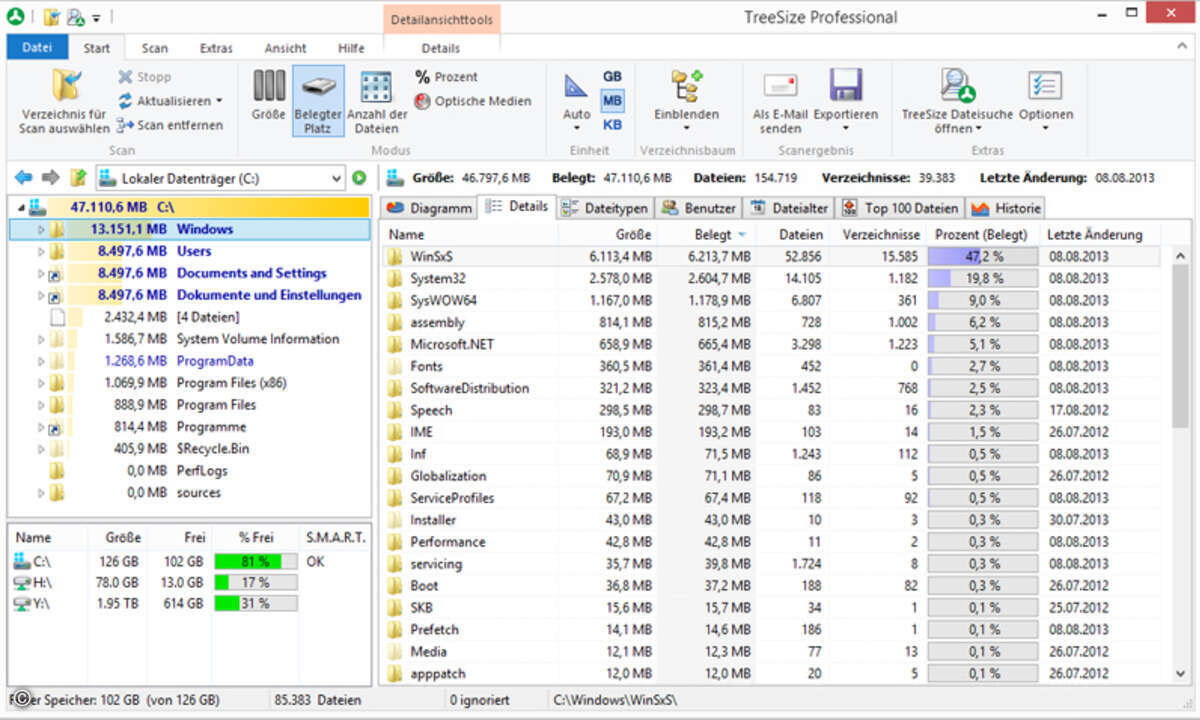The height and width of the screenshot is (720, 1200).
Task: Select the System Volume Information folder
Action: 258,339
